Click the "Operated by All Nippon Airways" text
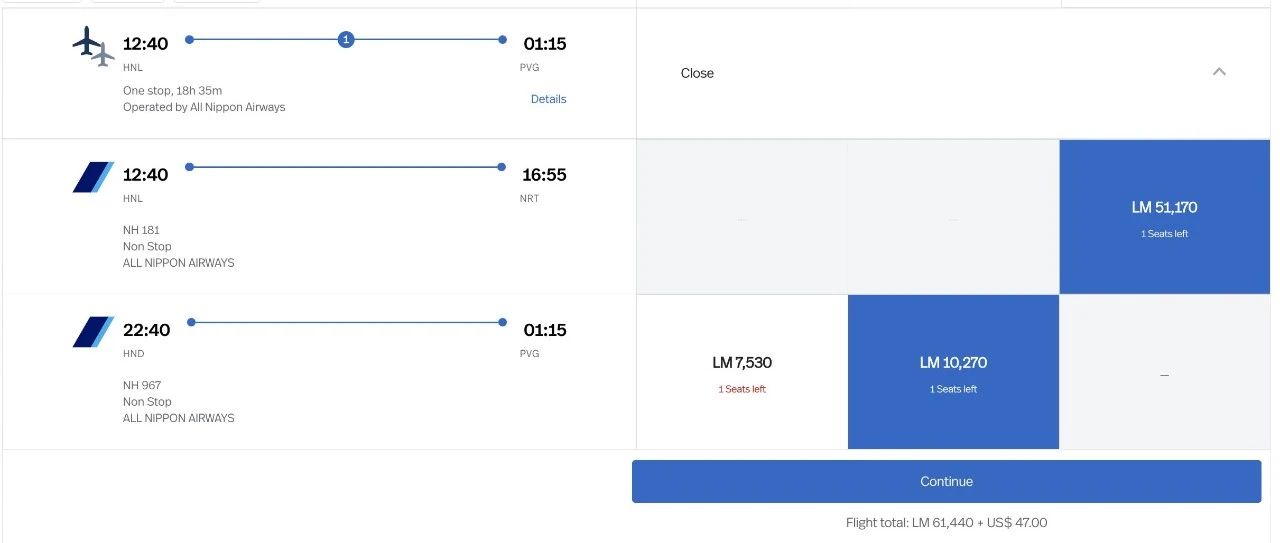 coord(204,107)
